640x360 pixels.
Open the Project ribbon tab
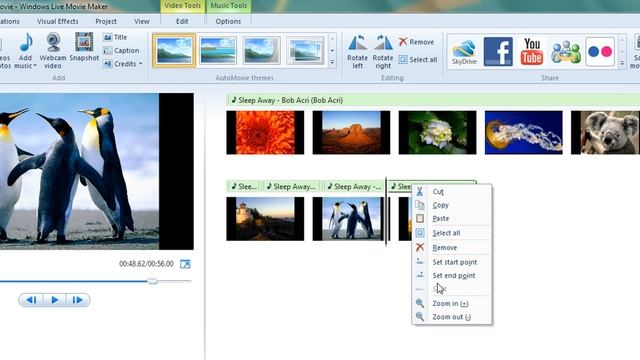point(106,21)
